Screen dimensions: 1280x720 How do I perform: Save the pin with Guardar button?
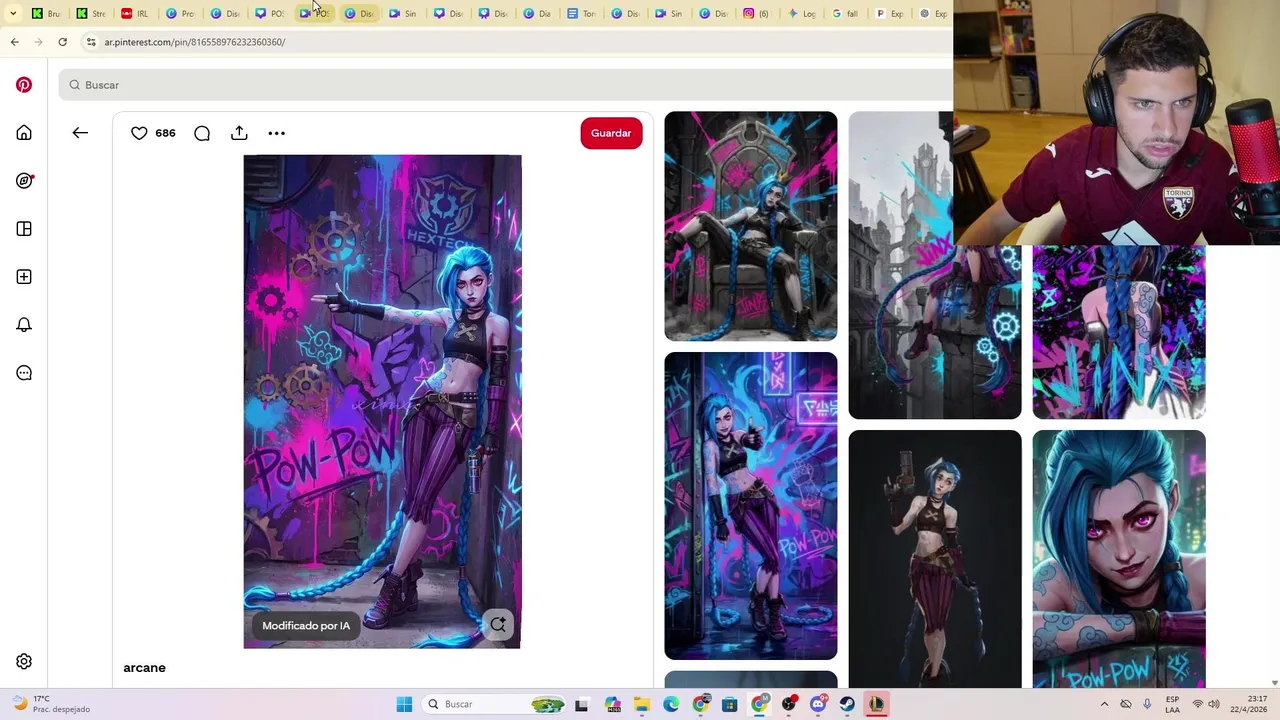tap(611, 133)
